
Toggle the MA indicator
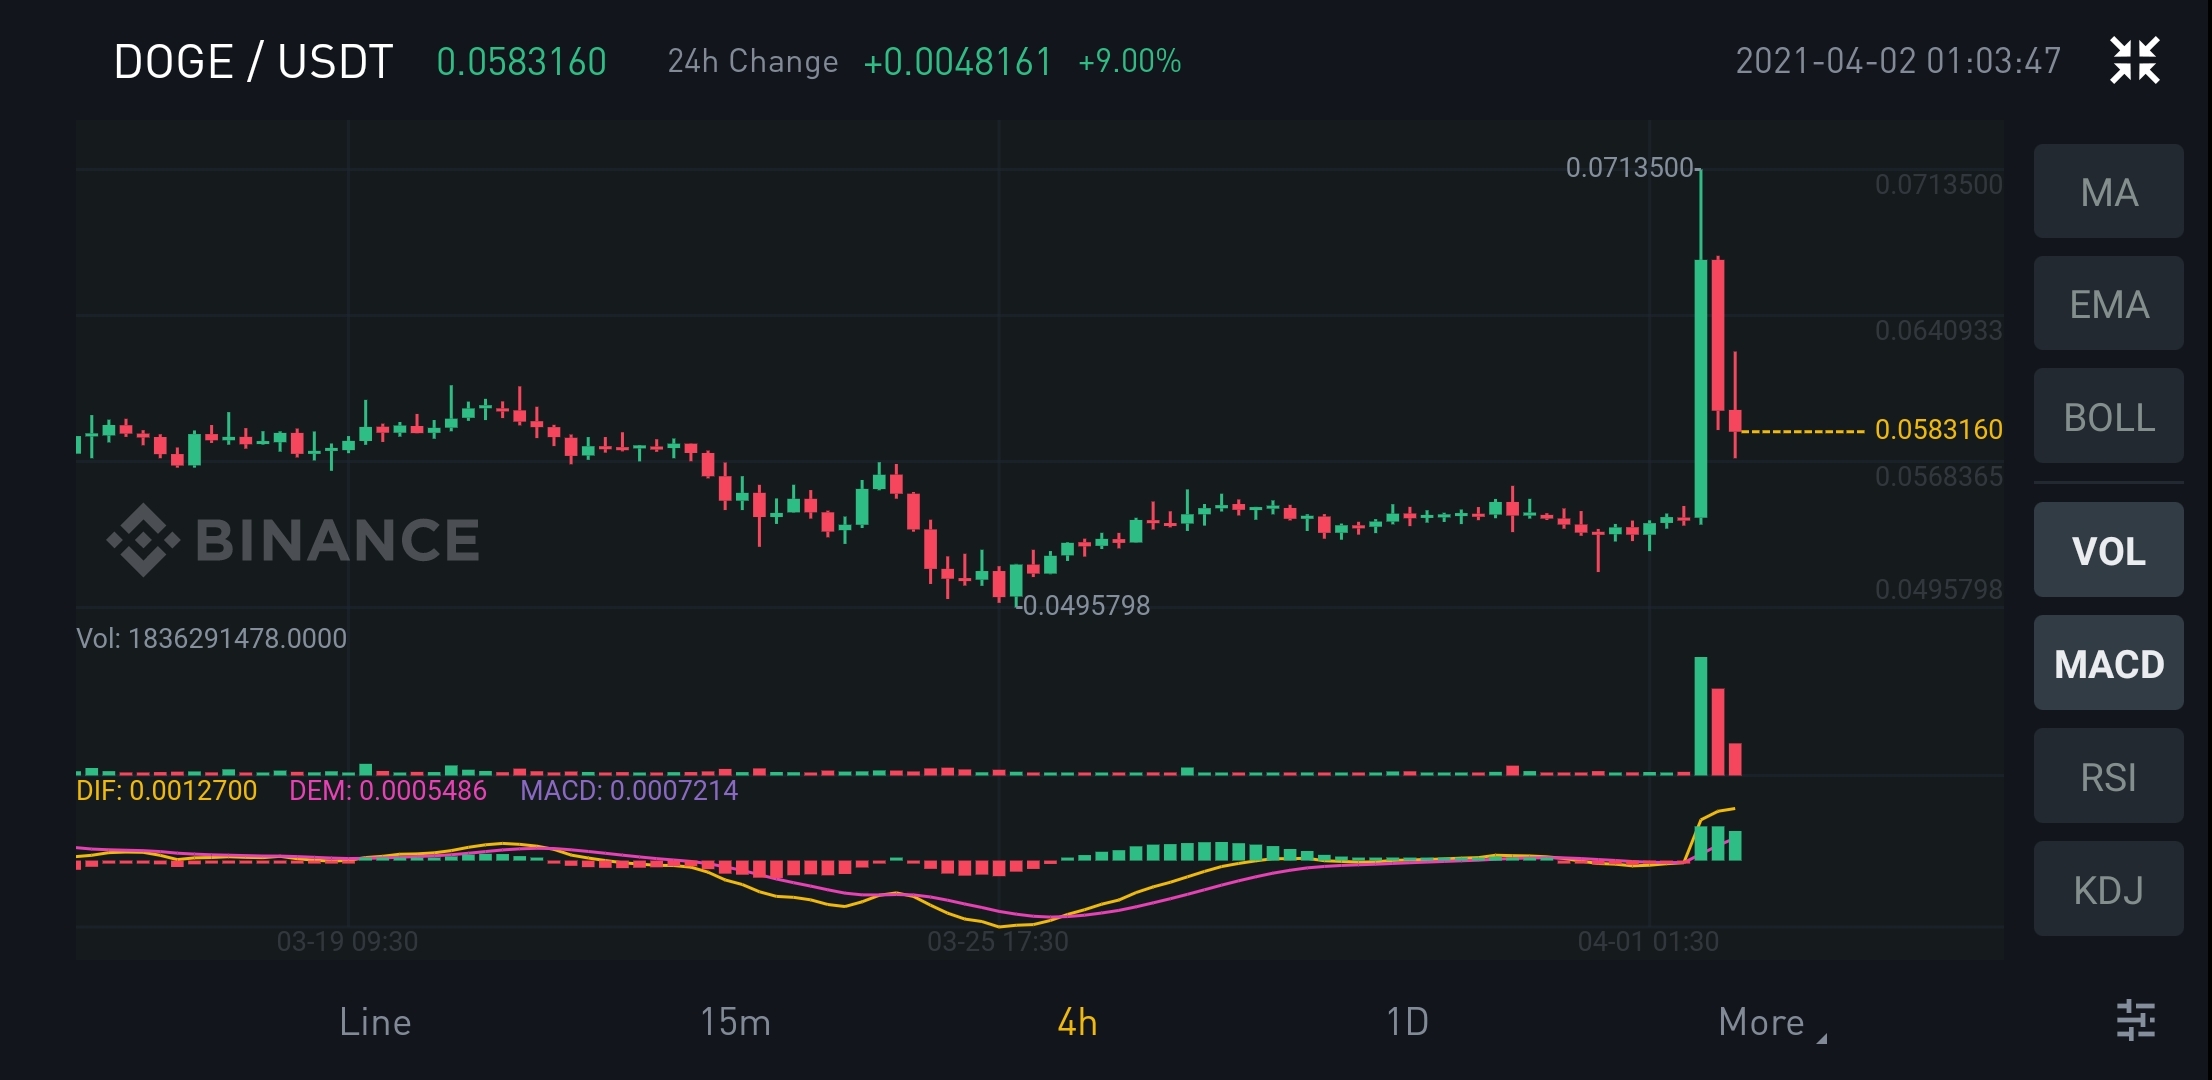[x=2108, y=191]
